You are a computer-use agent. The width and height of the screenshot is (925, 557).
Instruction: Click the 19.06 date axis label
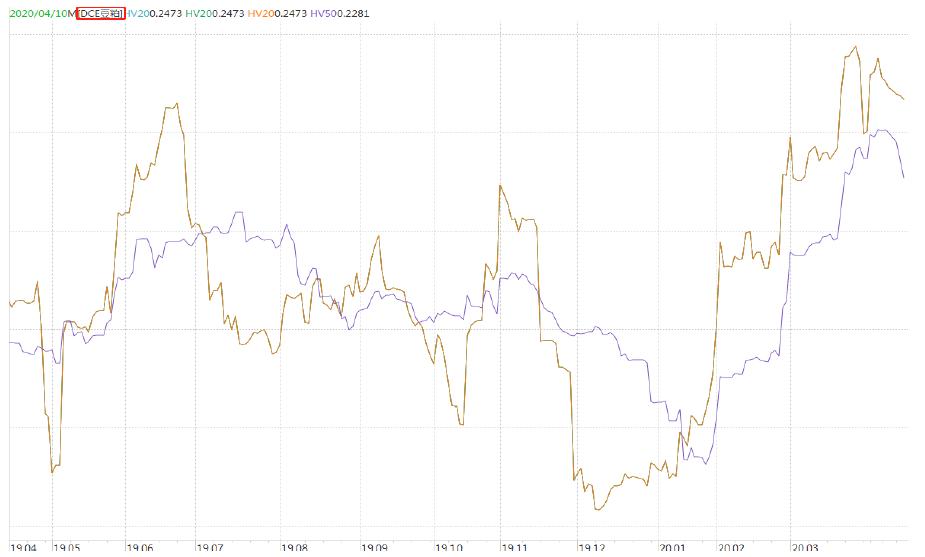click(139, 548)
